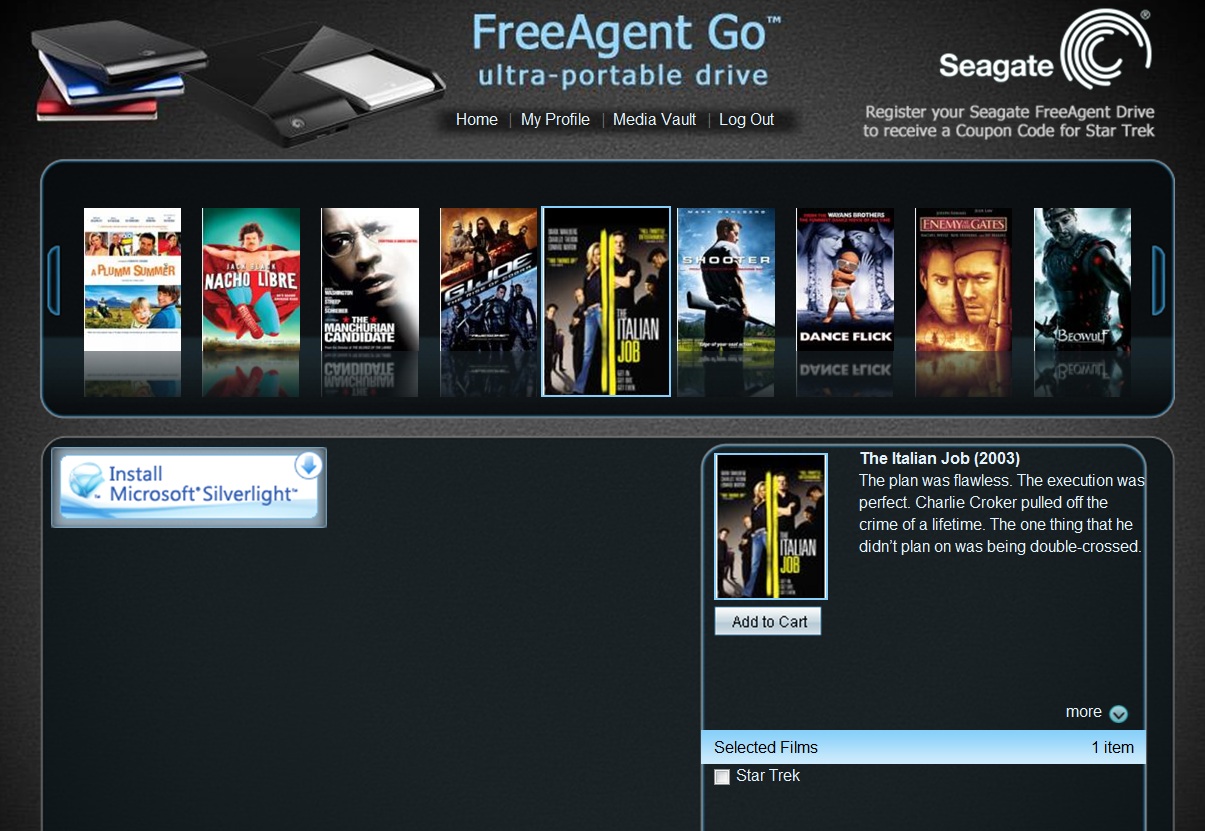The width and height of the screenshot is (1205, 831).
Task: Install Microsoft Silverlight button
Action: point(189,487)
